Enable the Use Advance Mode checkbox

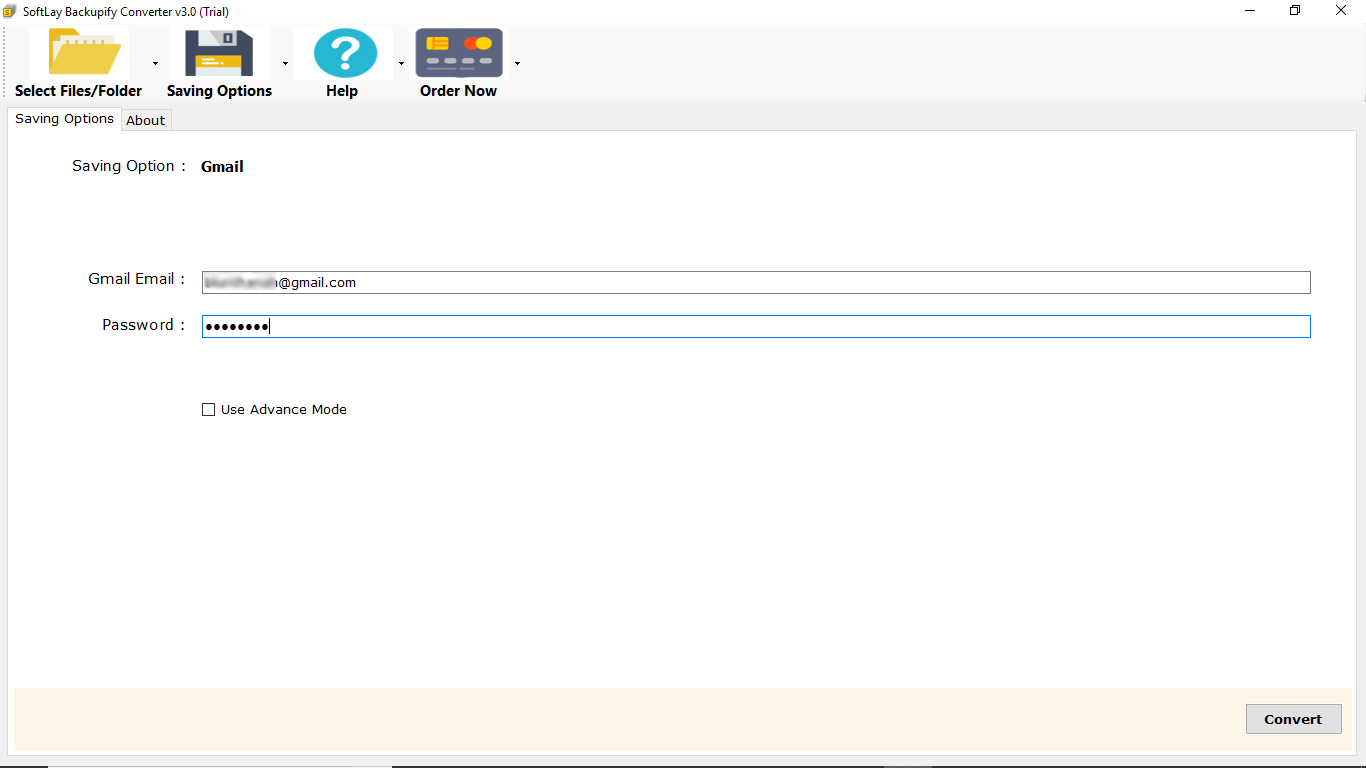pyautogui.click(x=209, y=410)
